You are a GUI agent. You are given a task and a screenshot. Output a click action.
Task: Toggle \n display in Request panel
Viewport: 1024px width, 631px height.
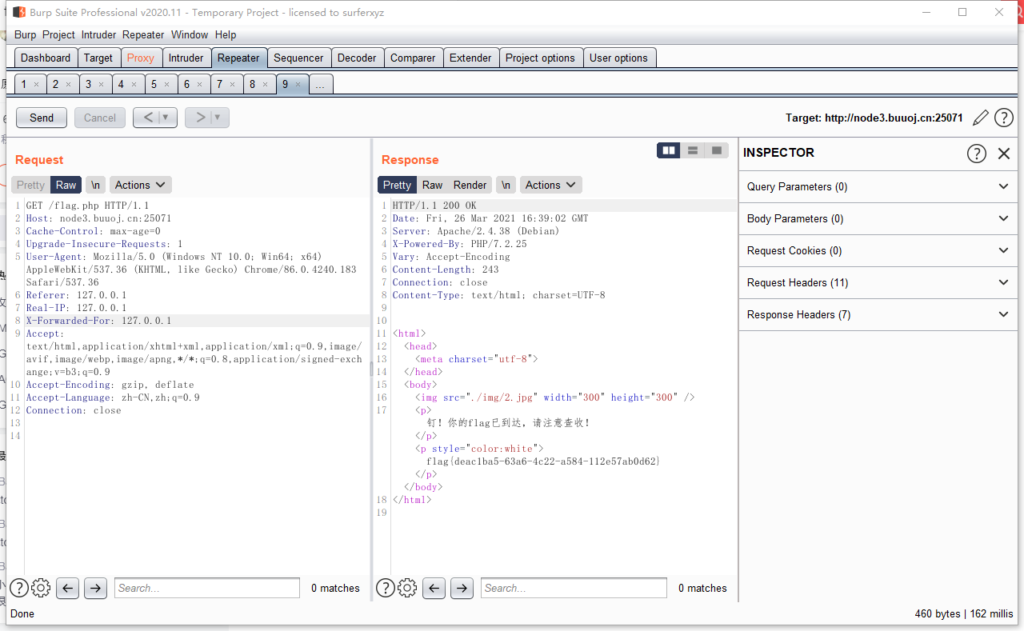coord(95,185)
